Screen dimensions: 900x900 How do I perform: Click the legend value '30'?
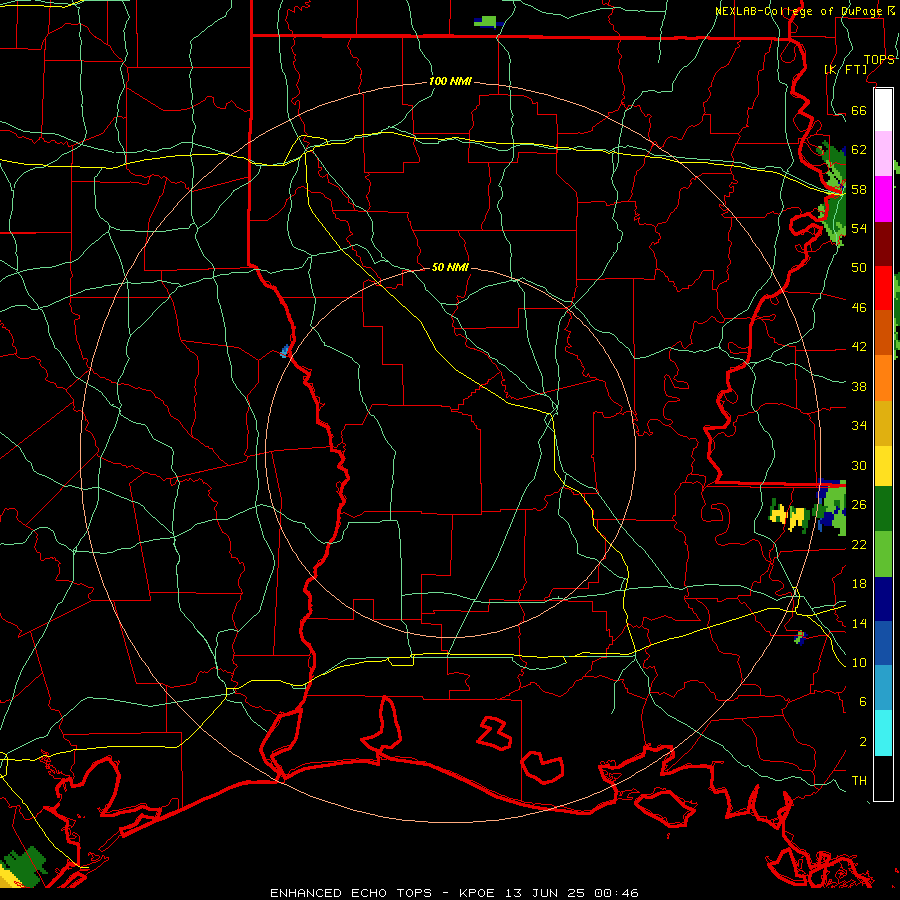(x=859, y=465)
